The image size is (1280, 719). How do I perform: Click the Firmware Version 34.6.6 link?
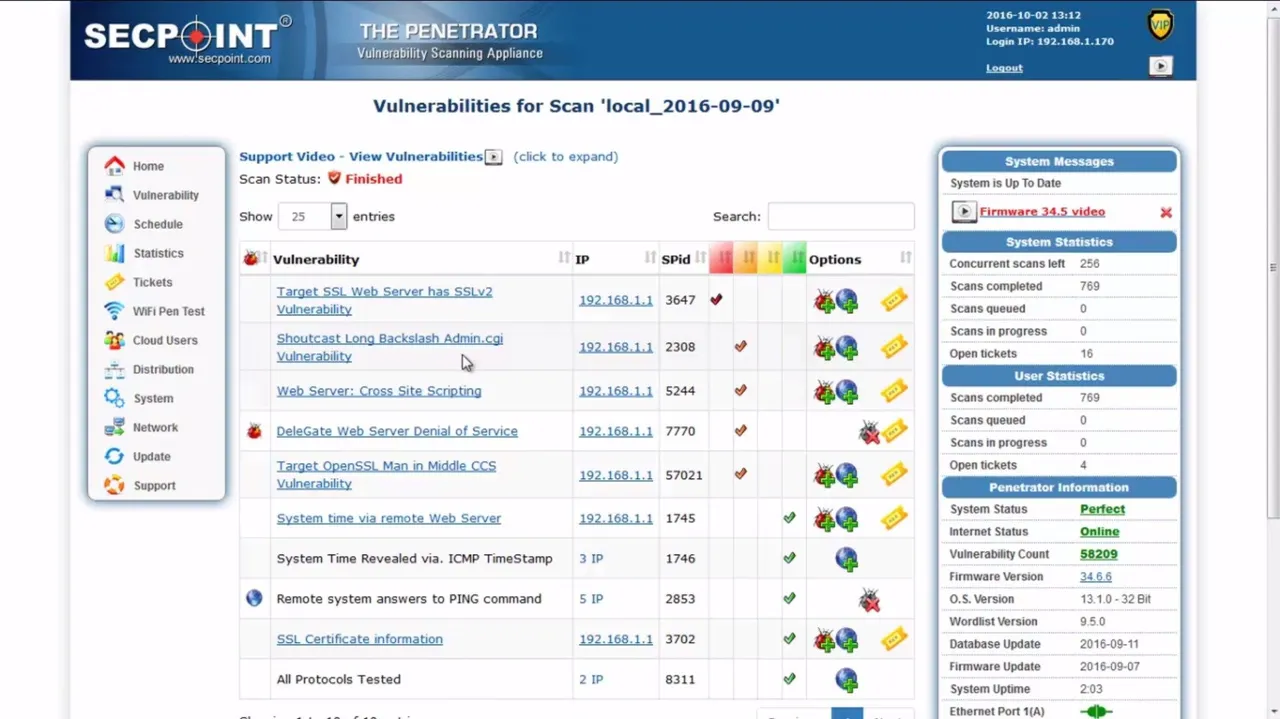1095,577
